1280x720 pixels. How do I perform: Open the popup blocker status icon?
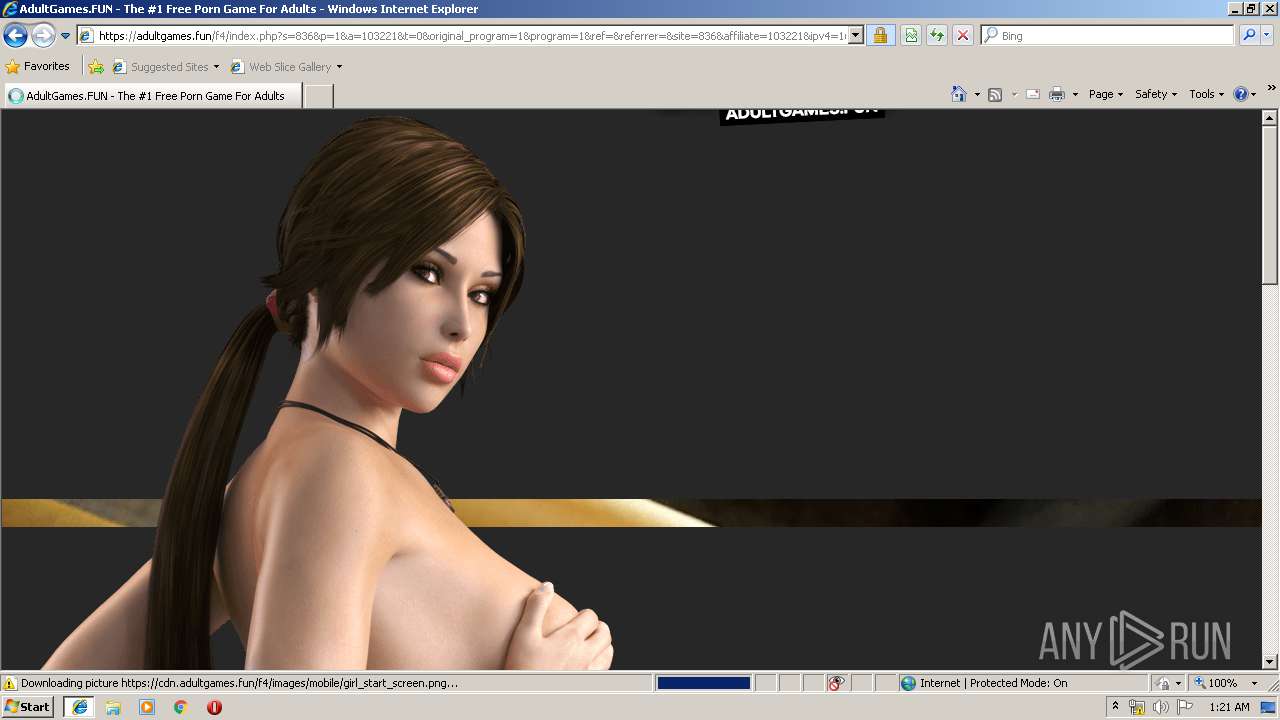point(836,683)
